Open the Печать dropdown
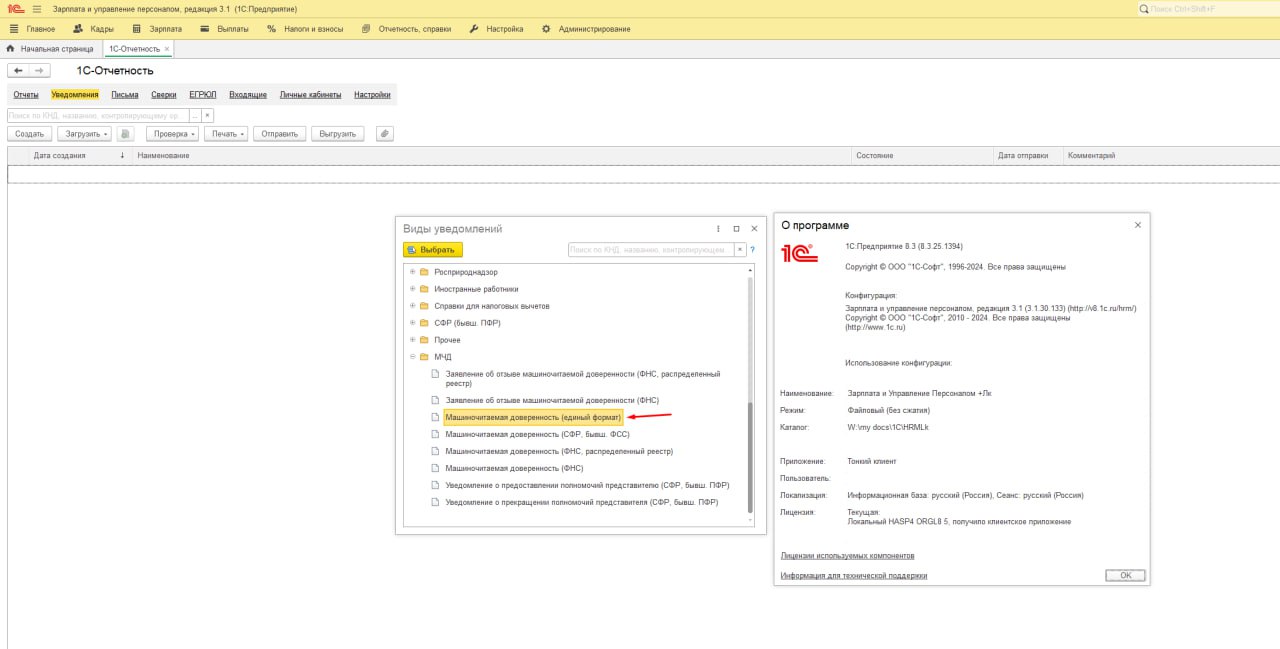The image size is (1280, 649). tap(225, 133)
